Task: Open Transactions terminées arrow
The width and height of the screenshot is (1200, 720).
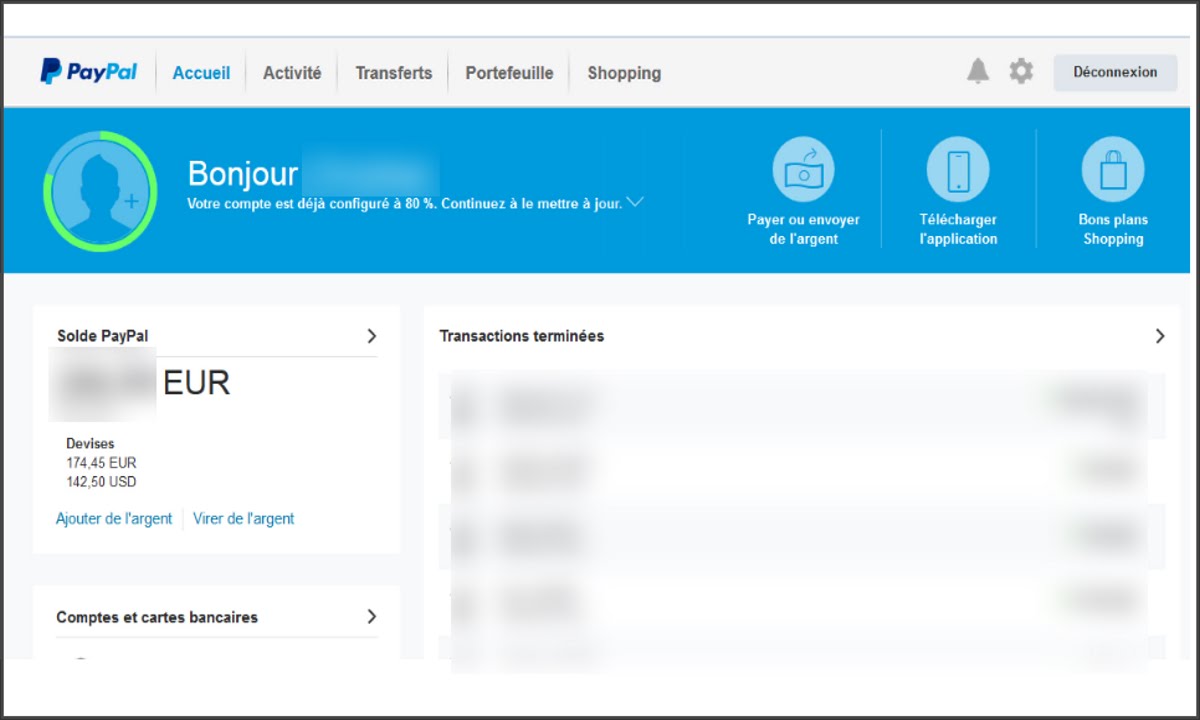Action: (x=1160, y=336)
